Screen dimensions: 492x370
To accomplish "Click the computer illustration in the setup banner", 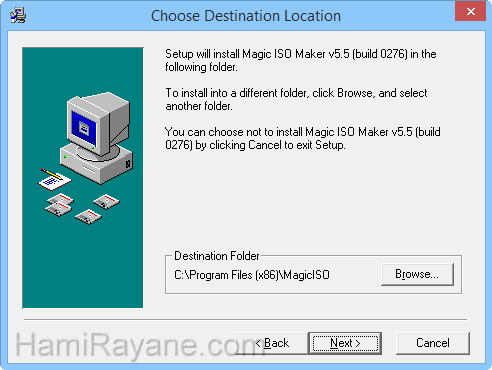I will 96,137.
